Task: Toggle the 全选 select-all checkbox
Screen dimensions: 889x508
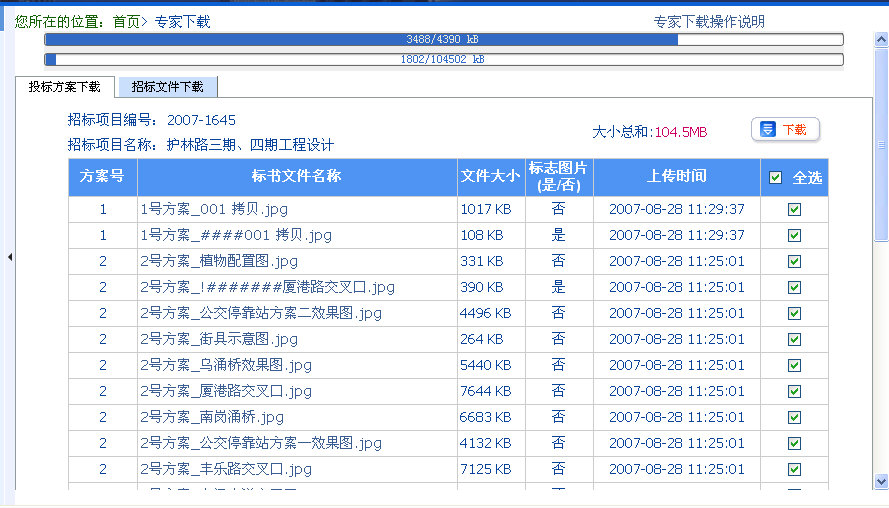Action: coord(776,177)
